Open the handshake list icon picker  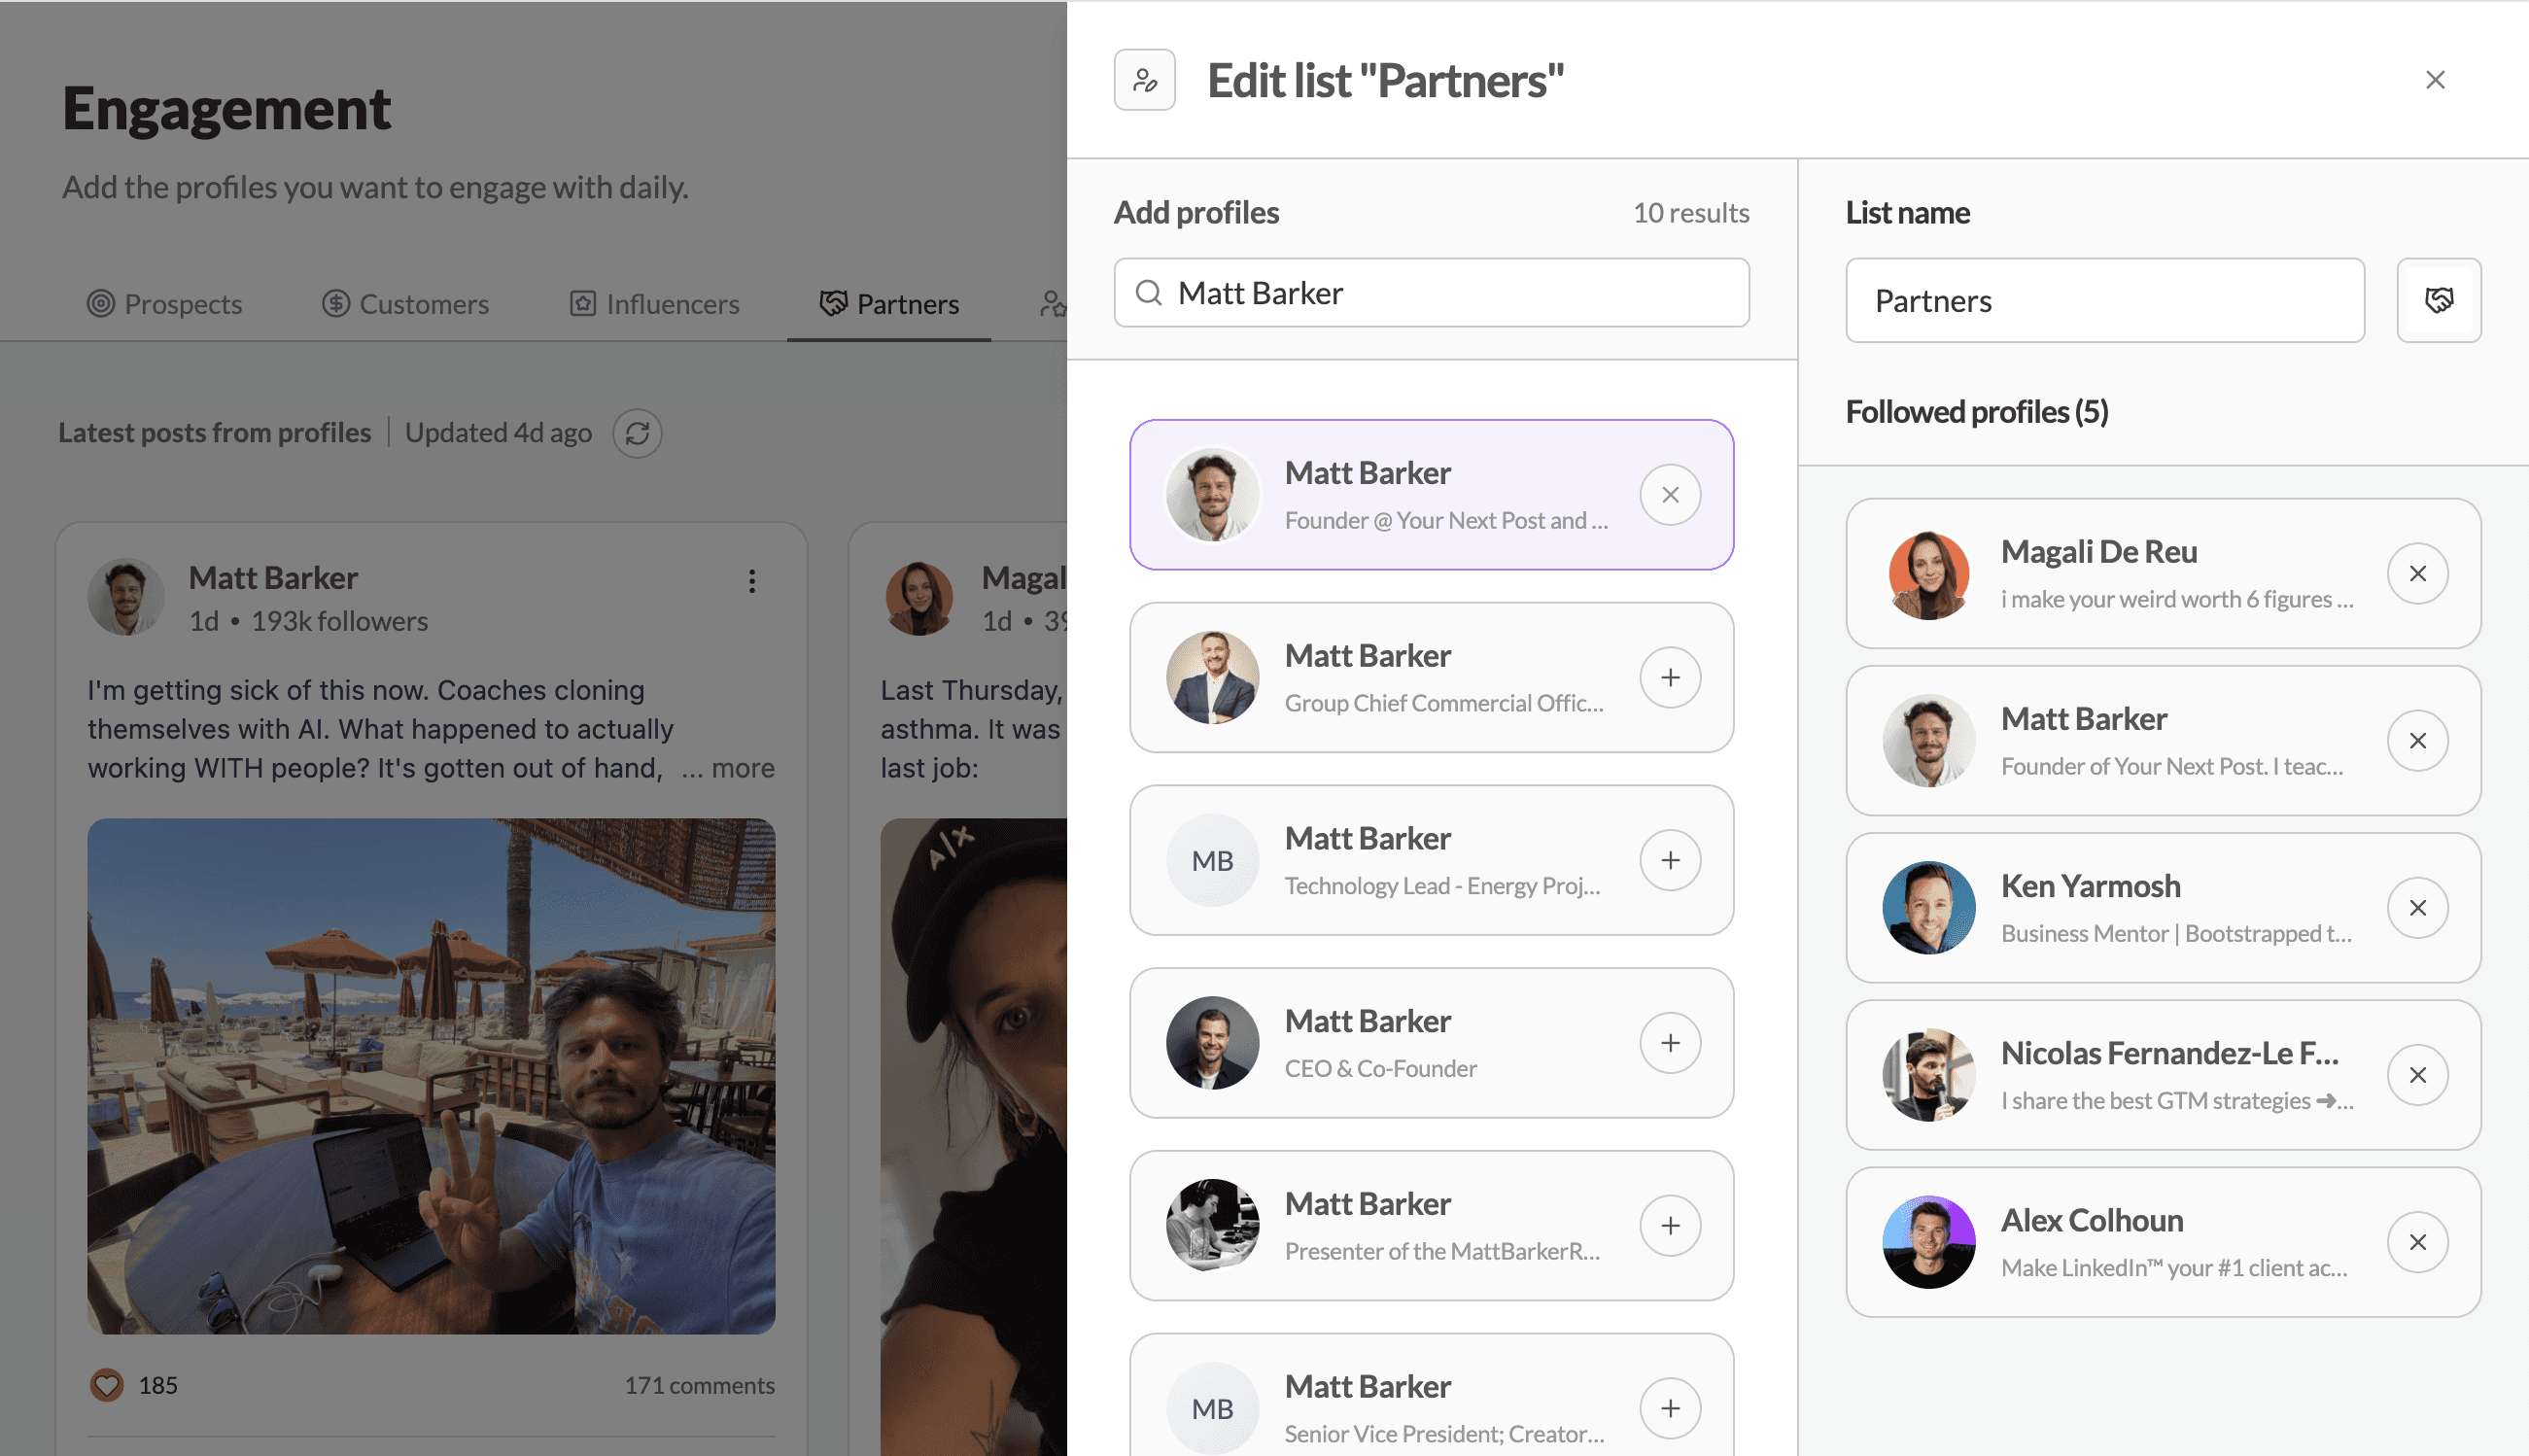coord(2438,300)
